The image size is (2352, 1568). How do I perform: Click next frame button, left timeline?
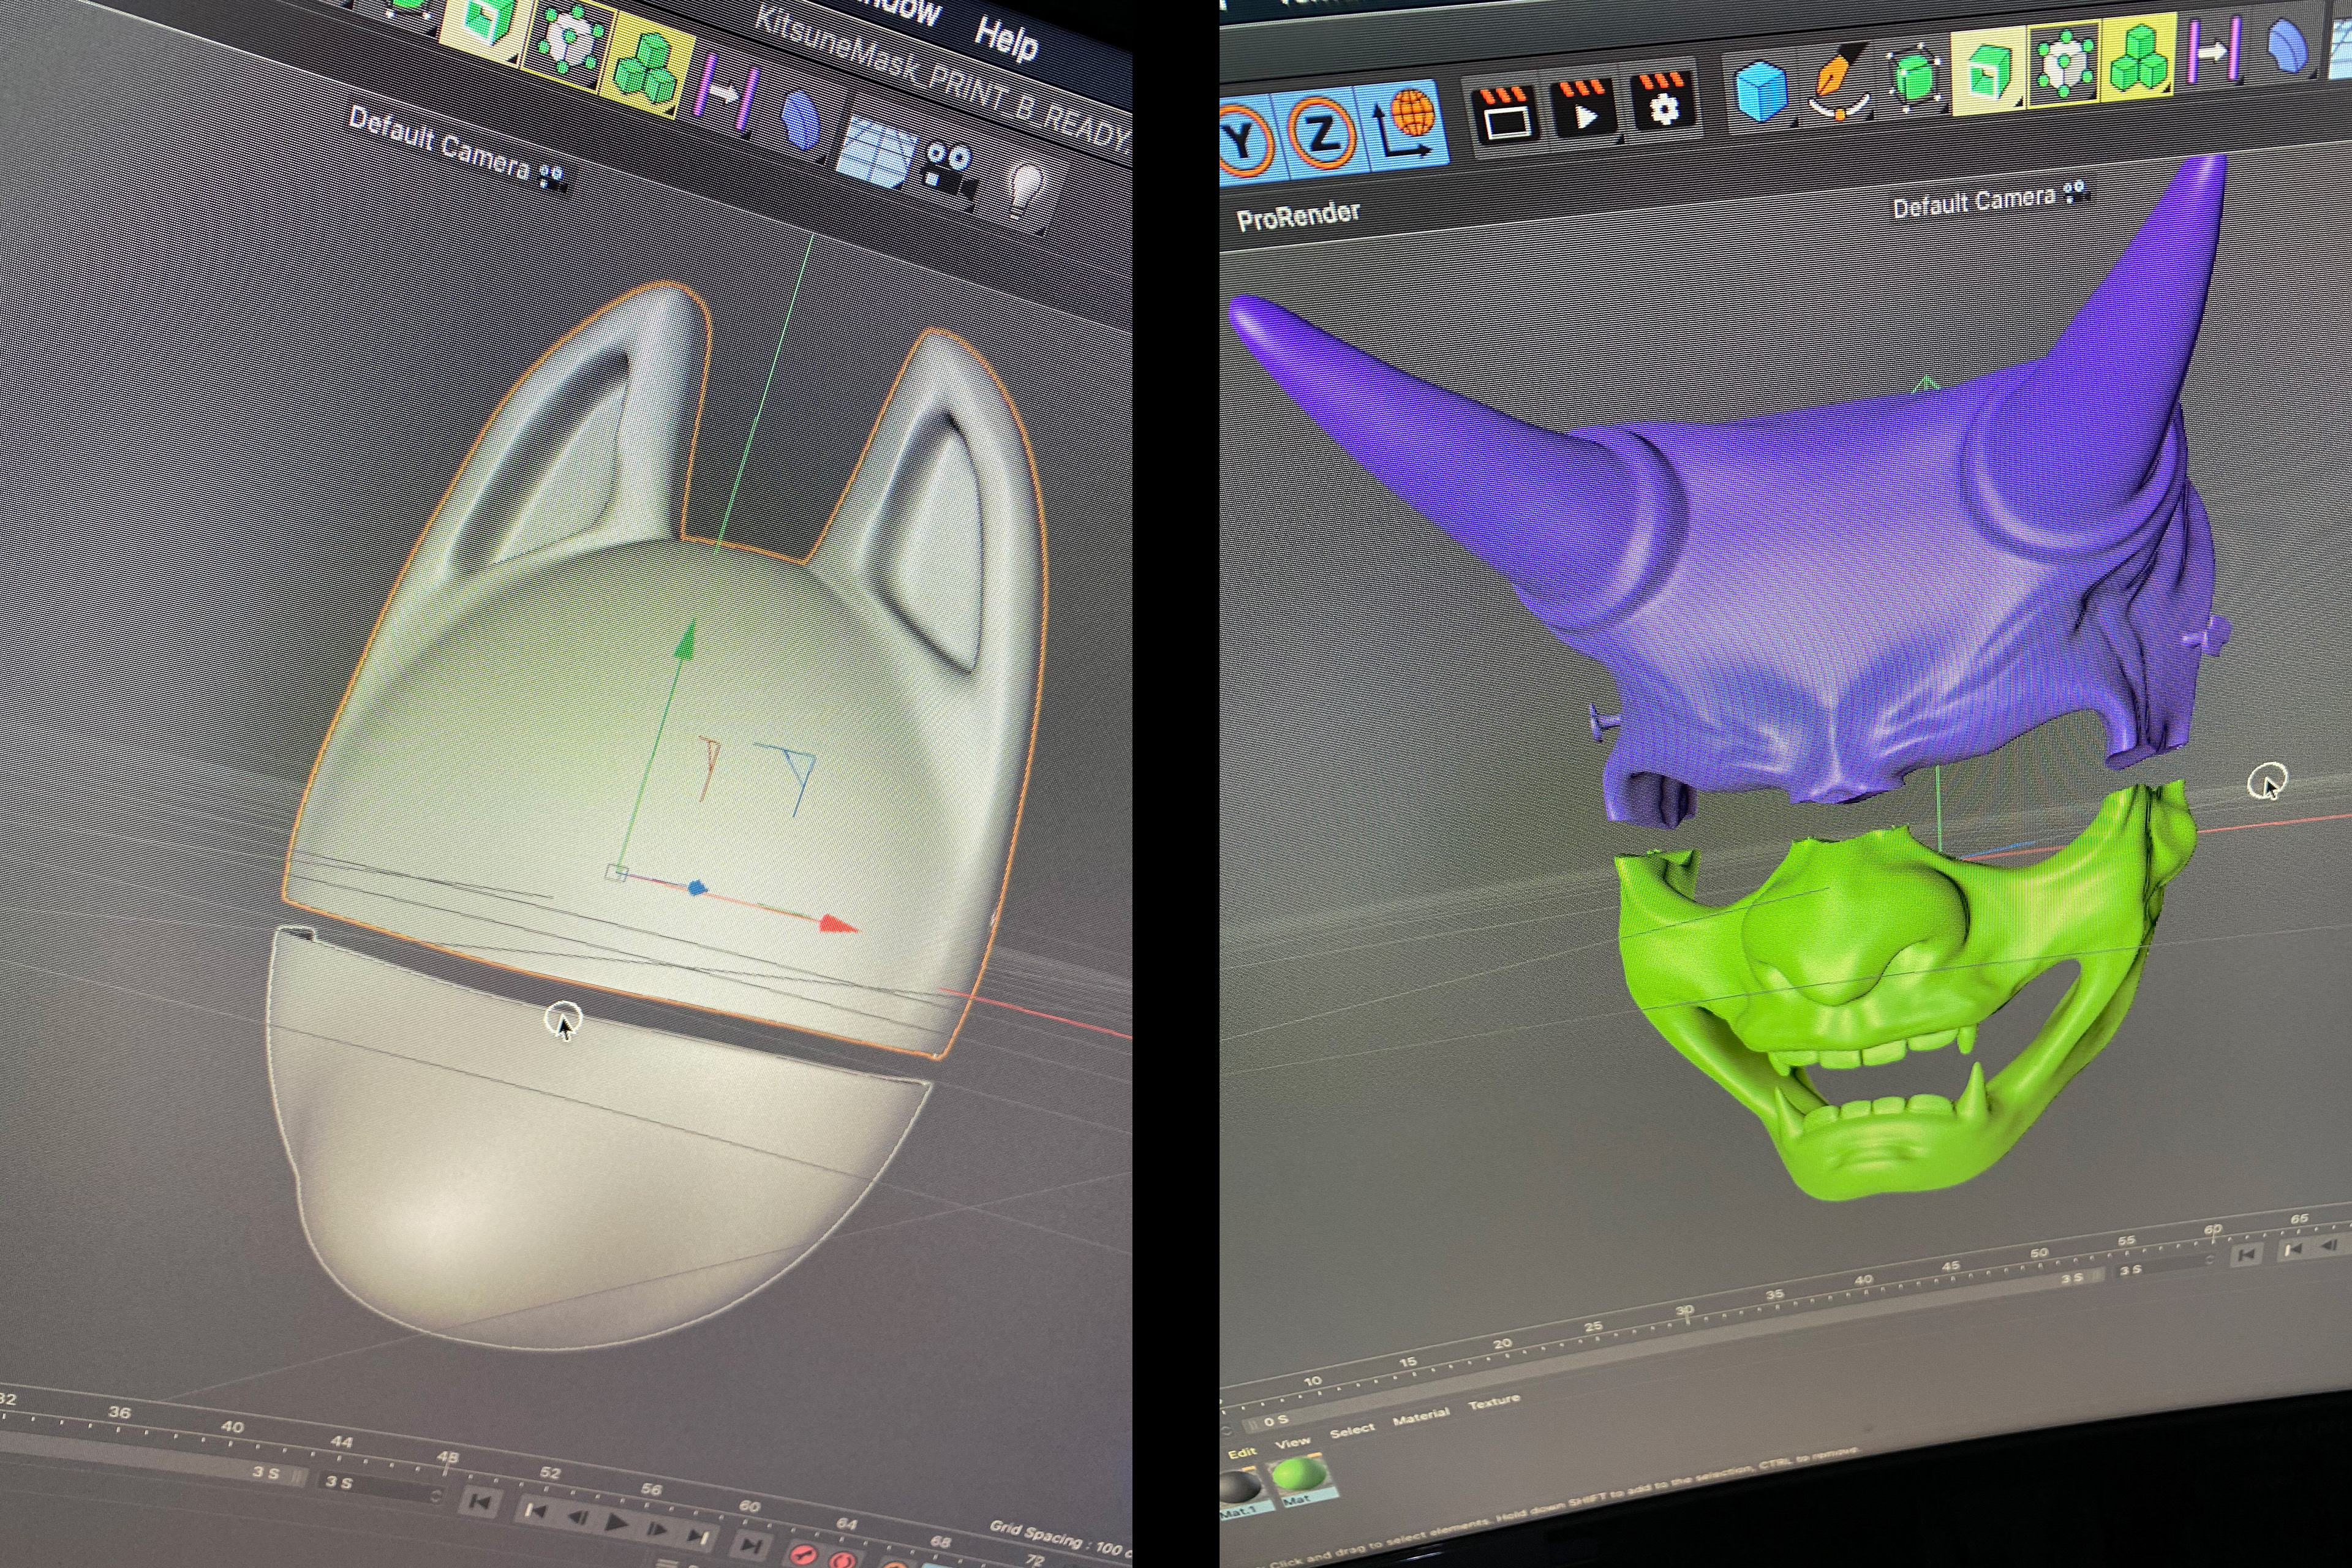[658, 1529]
